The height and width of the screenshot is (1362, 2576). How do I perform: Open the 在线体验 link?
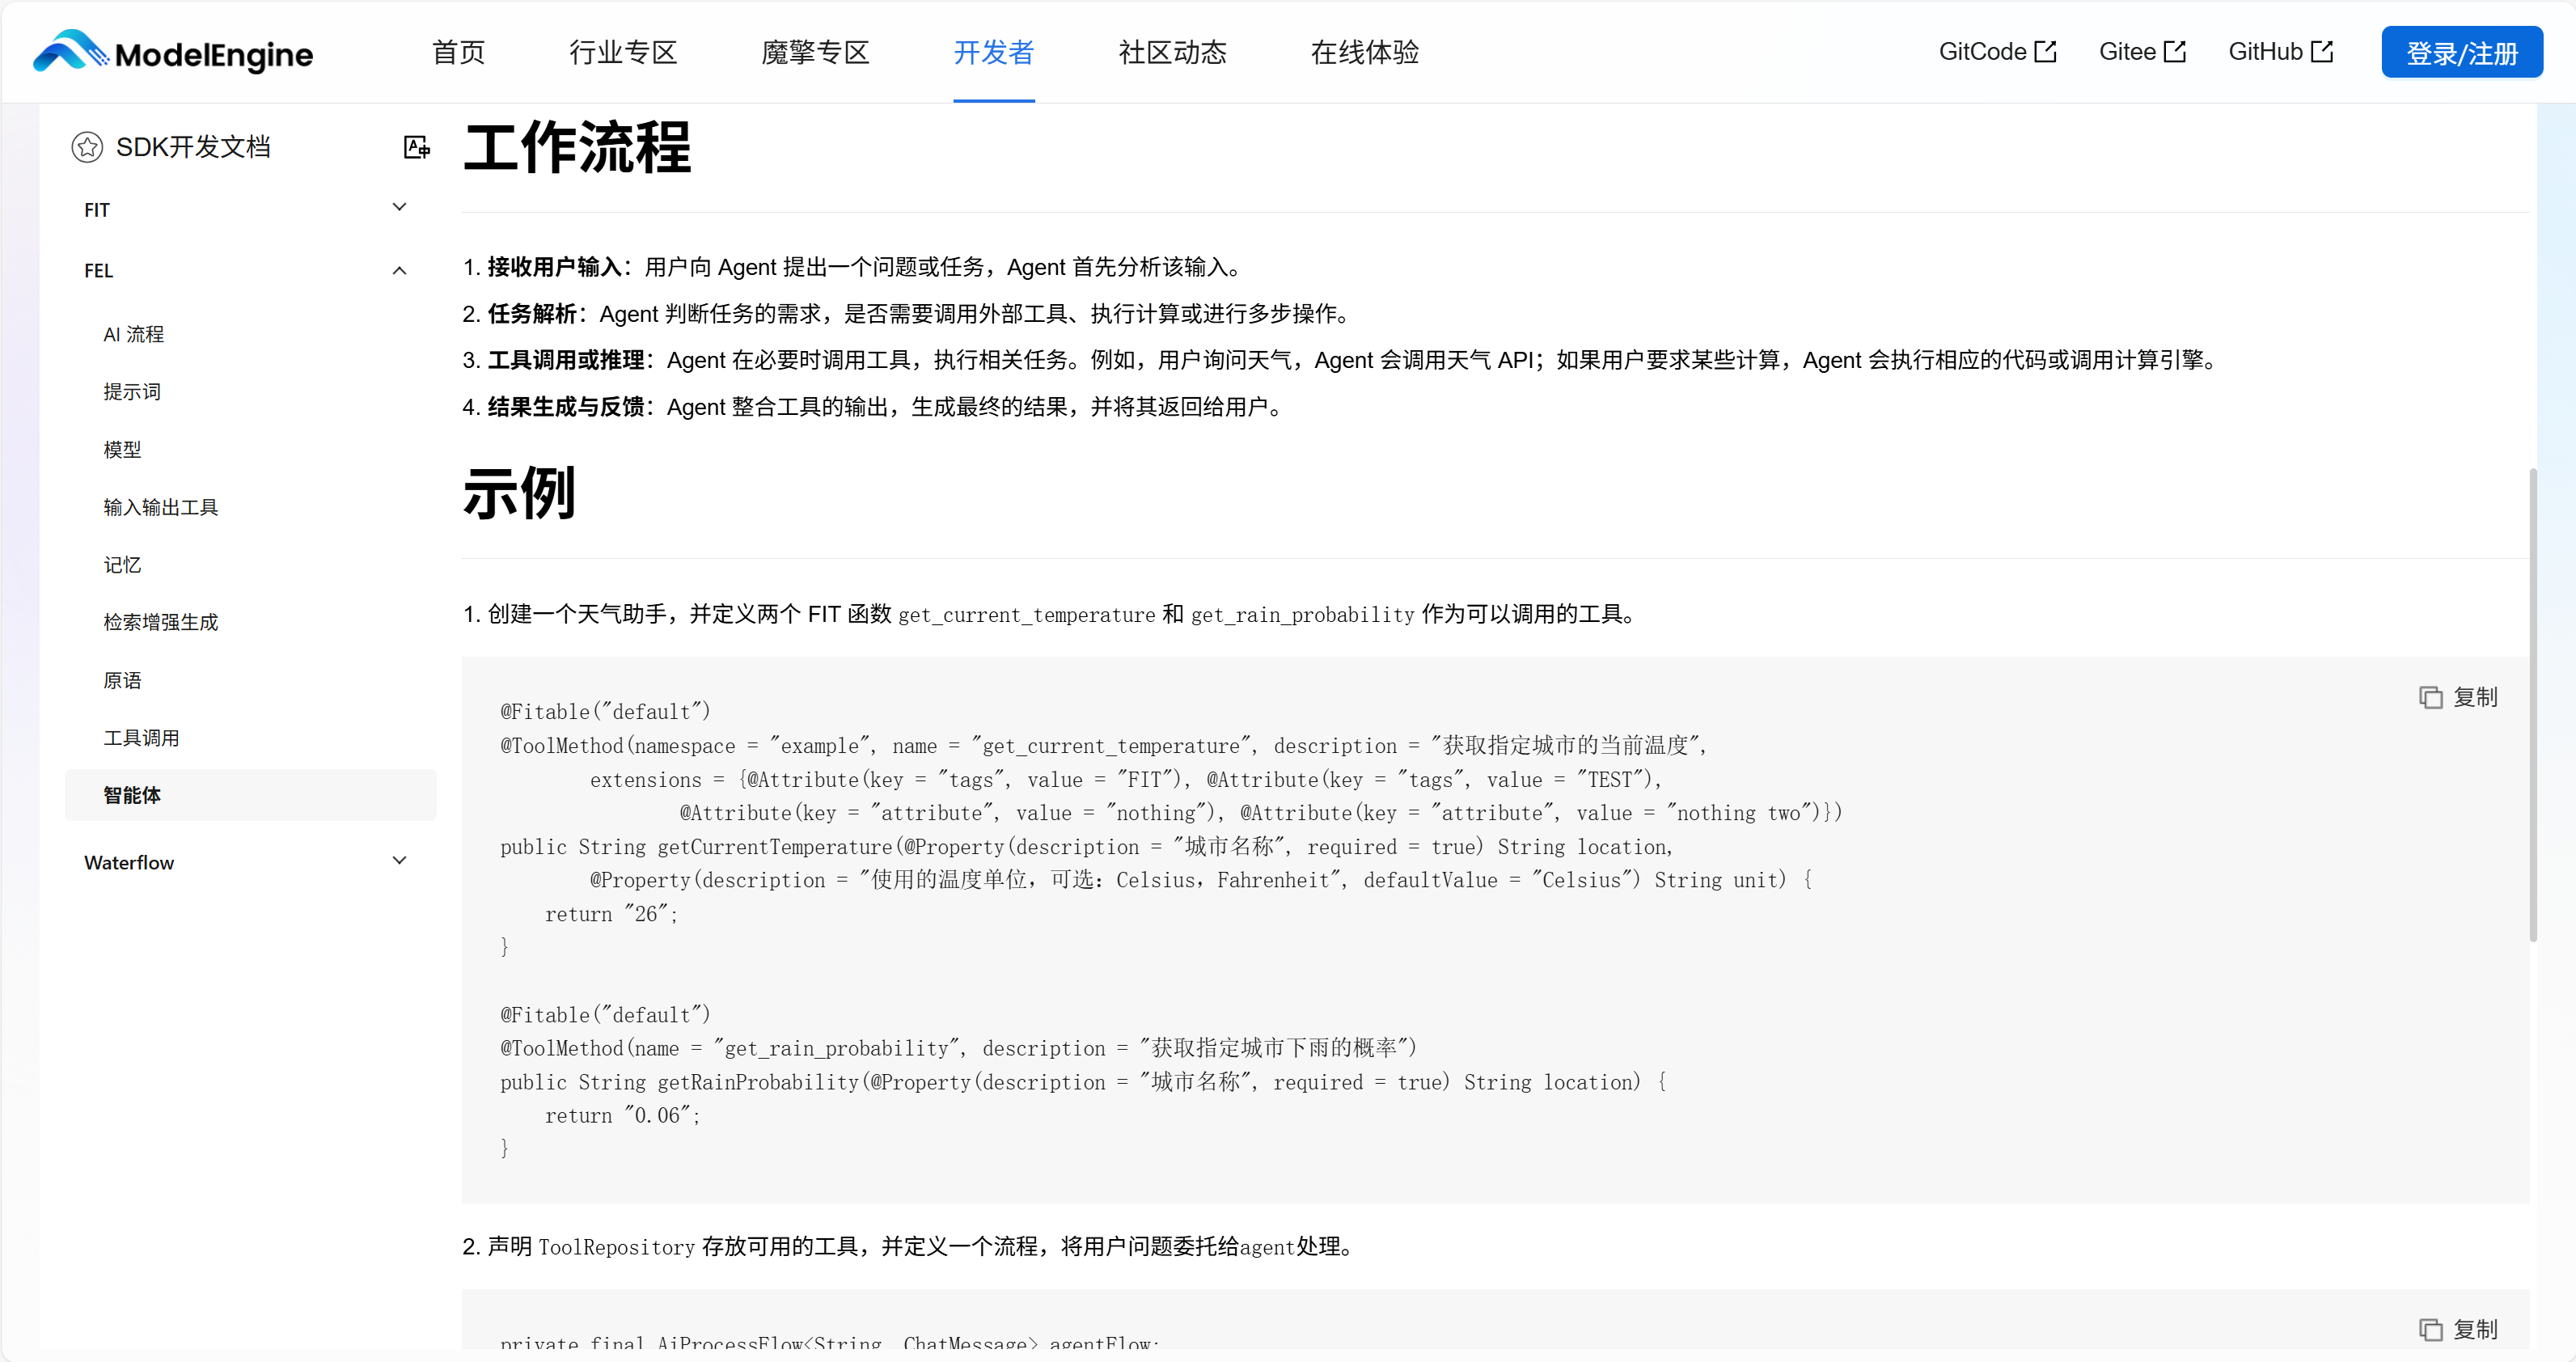tap(1364, 52)
